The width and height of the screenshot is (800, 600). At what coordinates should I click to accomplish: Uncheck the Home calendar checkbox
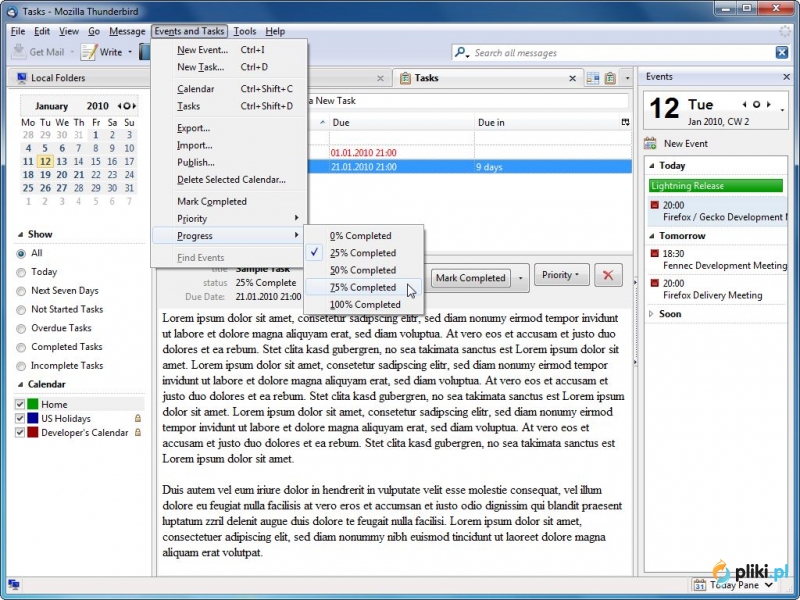(x=20, y=404)
